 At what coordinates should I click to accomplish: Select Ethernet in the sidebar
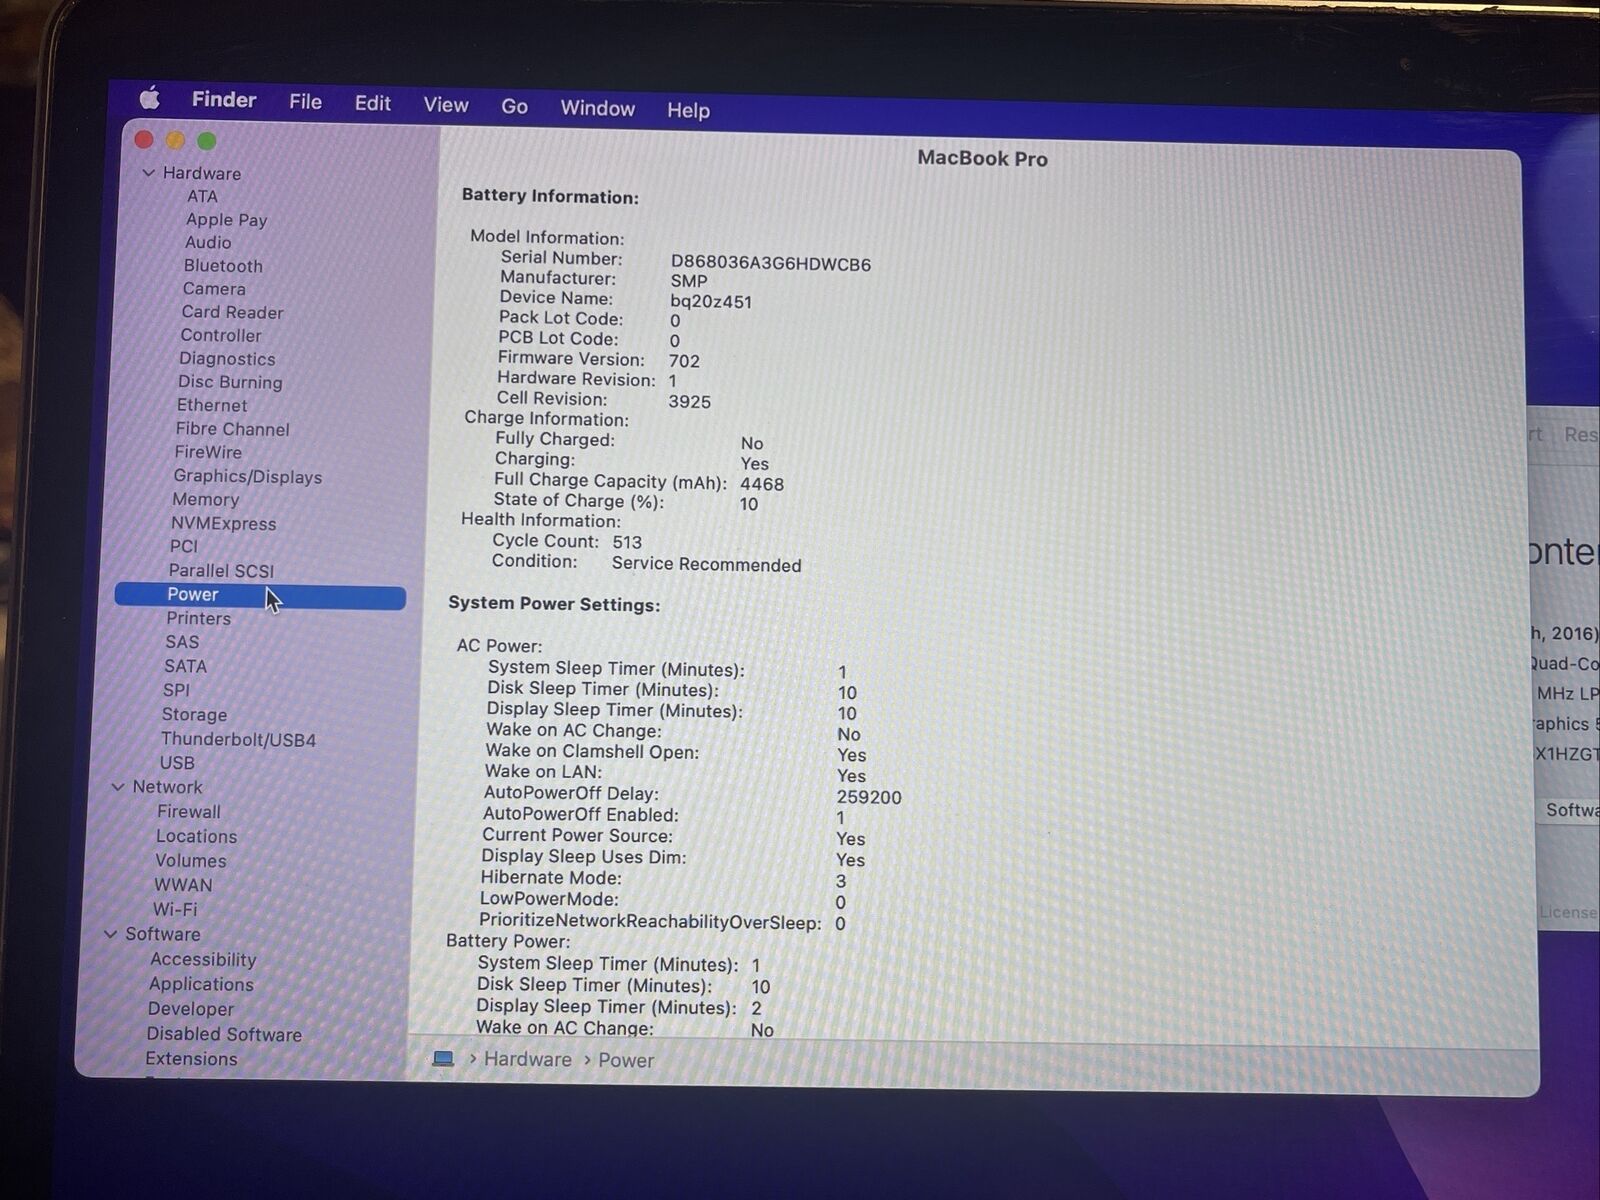click(x=212, y=405)
